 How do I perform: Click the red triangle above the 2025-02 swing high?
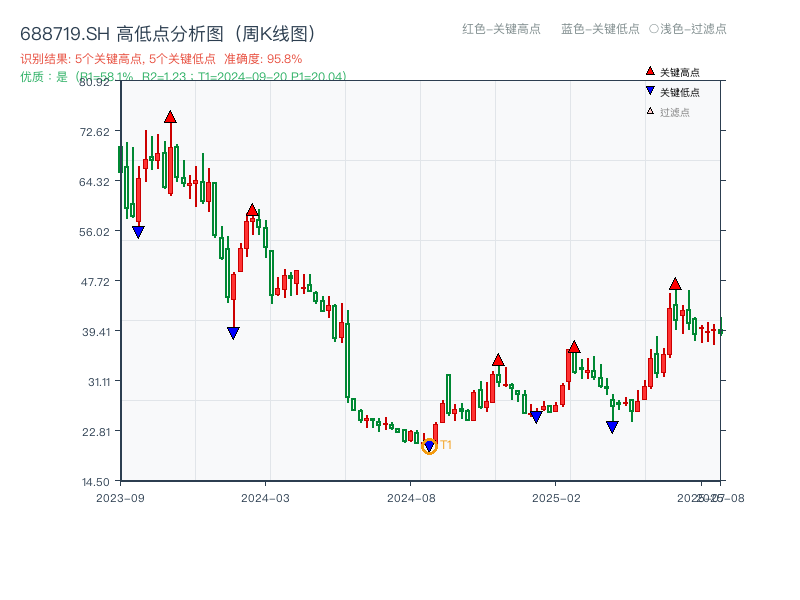[573, 346]
